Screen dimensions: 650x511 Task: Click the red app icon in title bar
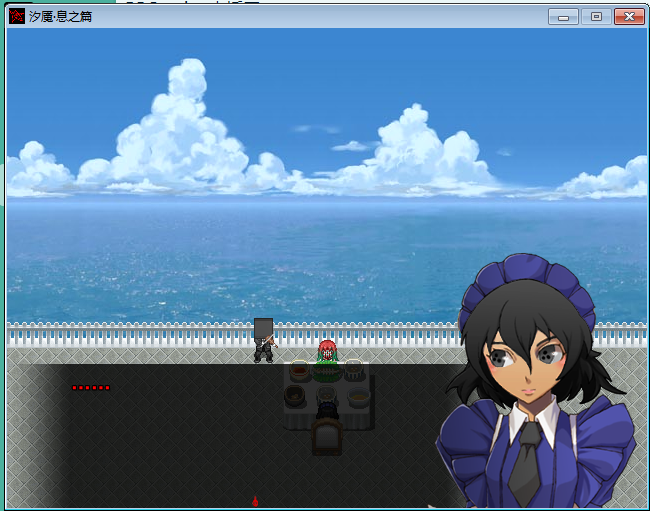coord(17,17)
